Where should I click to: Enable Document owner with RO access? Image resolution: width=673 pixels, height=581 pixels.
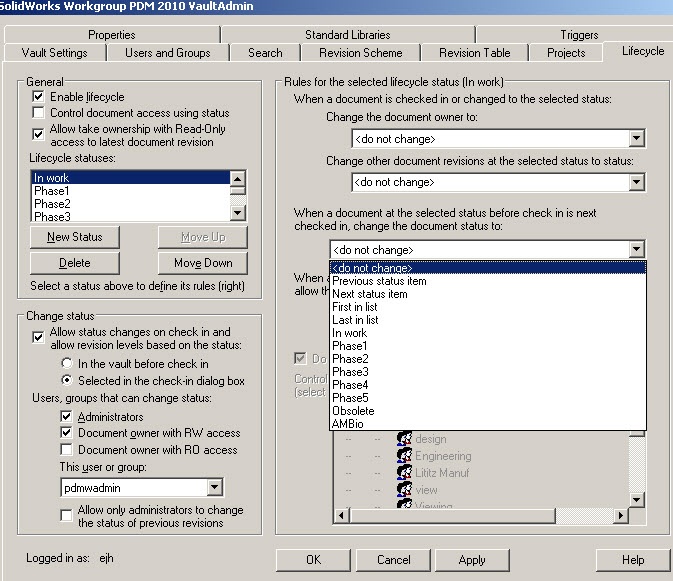point(66,449)
